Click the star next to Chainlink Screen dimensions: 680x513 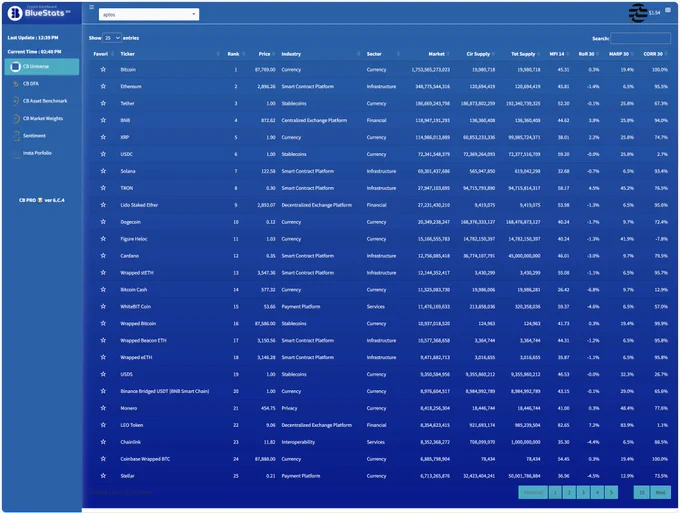pos(103,441)
